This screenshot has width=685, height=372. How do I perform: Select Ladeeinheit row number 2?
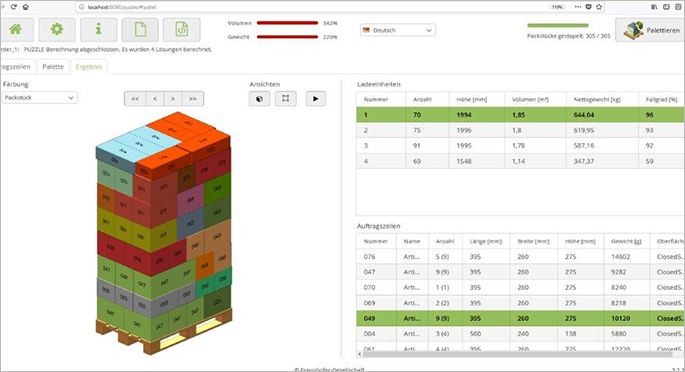(520, 130)
